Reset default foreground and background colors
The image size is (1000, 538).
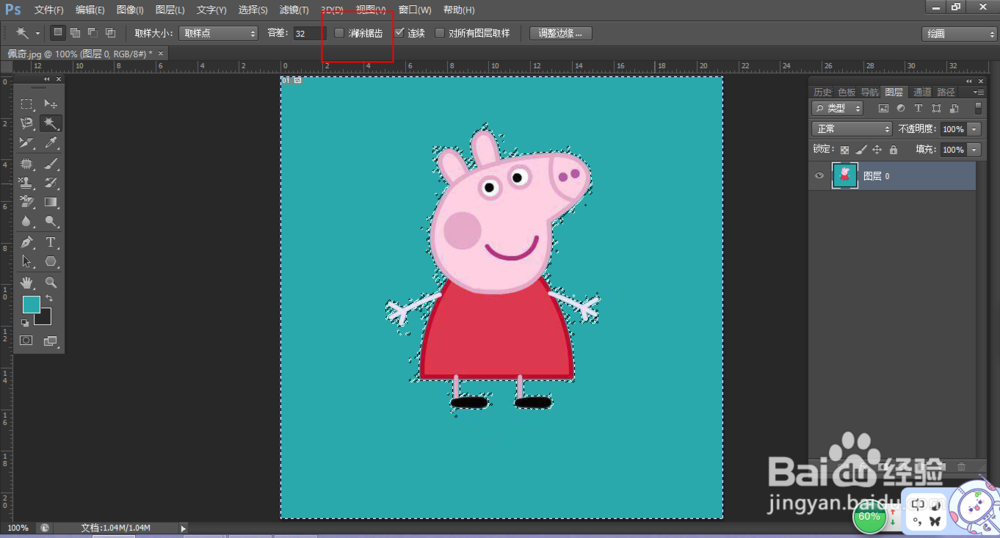tap(25, 323)
